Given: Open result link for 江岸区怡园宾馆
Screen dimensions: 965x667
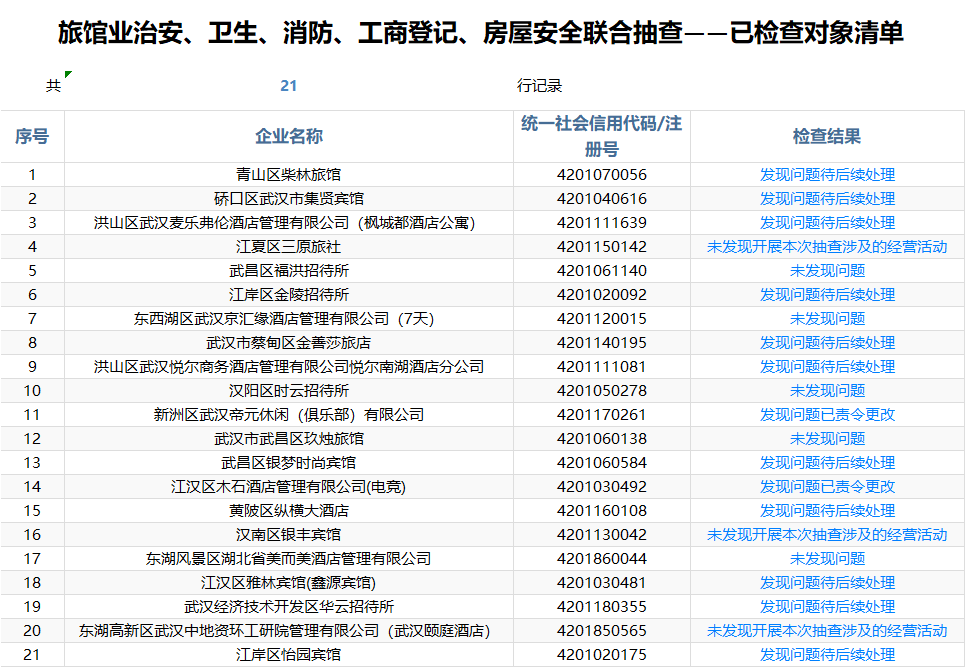Looking at the screenshot, I should [827, 655].
